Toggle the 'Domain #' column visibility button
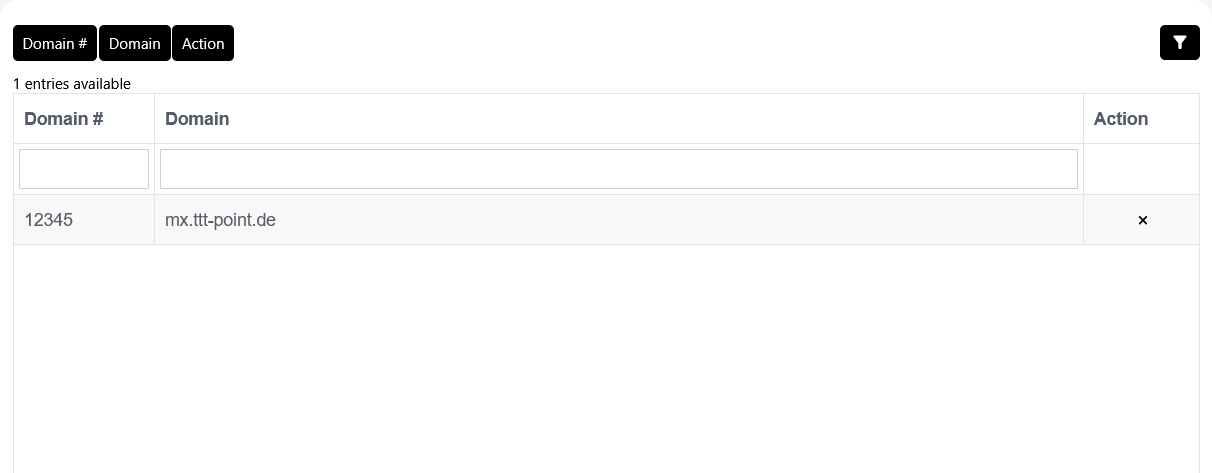 coord(55,43)
